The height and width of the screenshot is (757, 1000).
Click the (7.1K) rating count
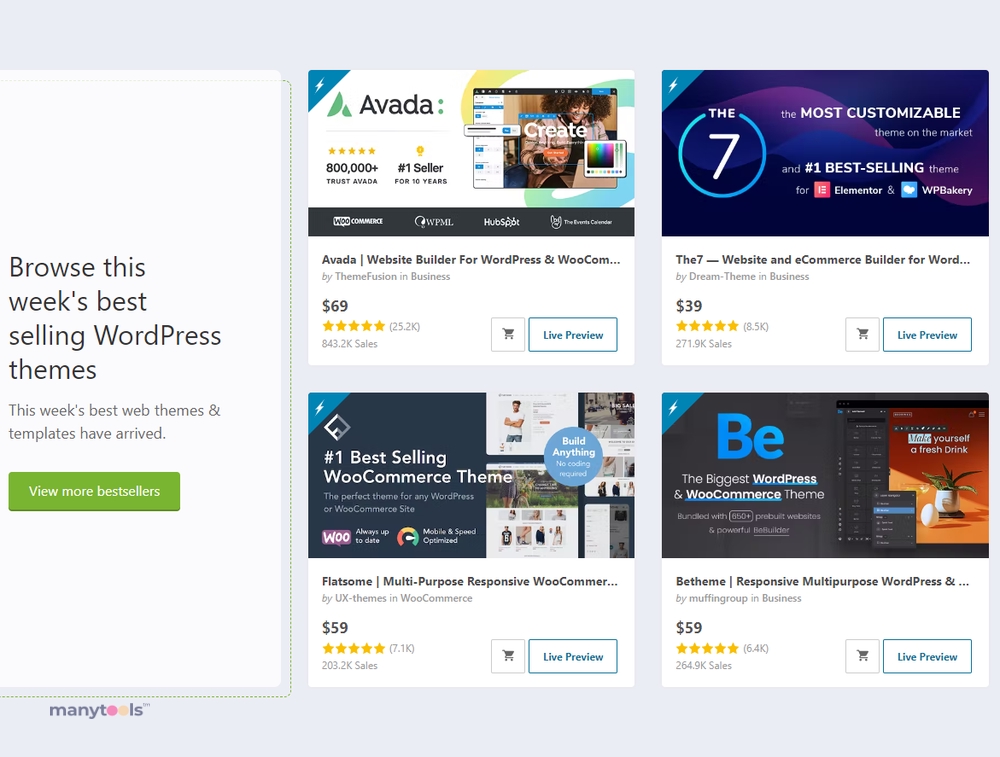click(402, 649)
